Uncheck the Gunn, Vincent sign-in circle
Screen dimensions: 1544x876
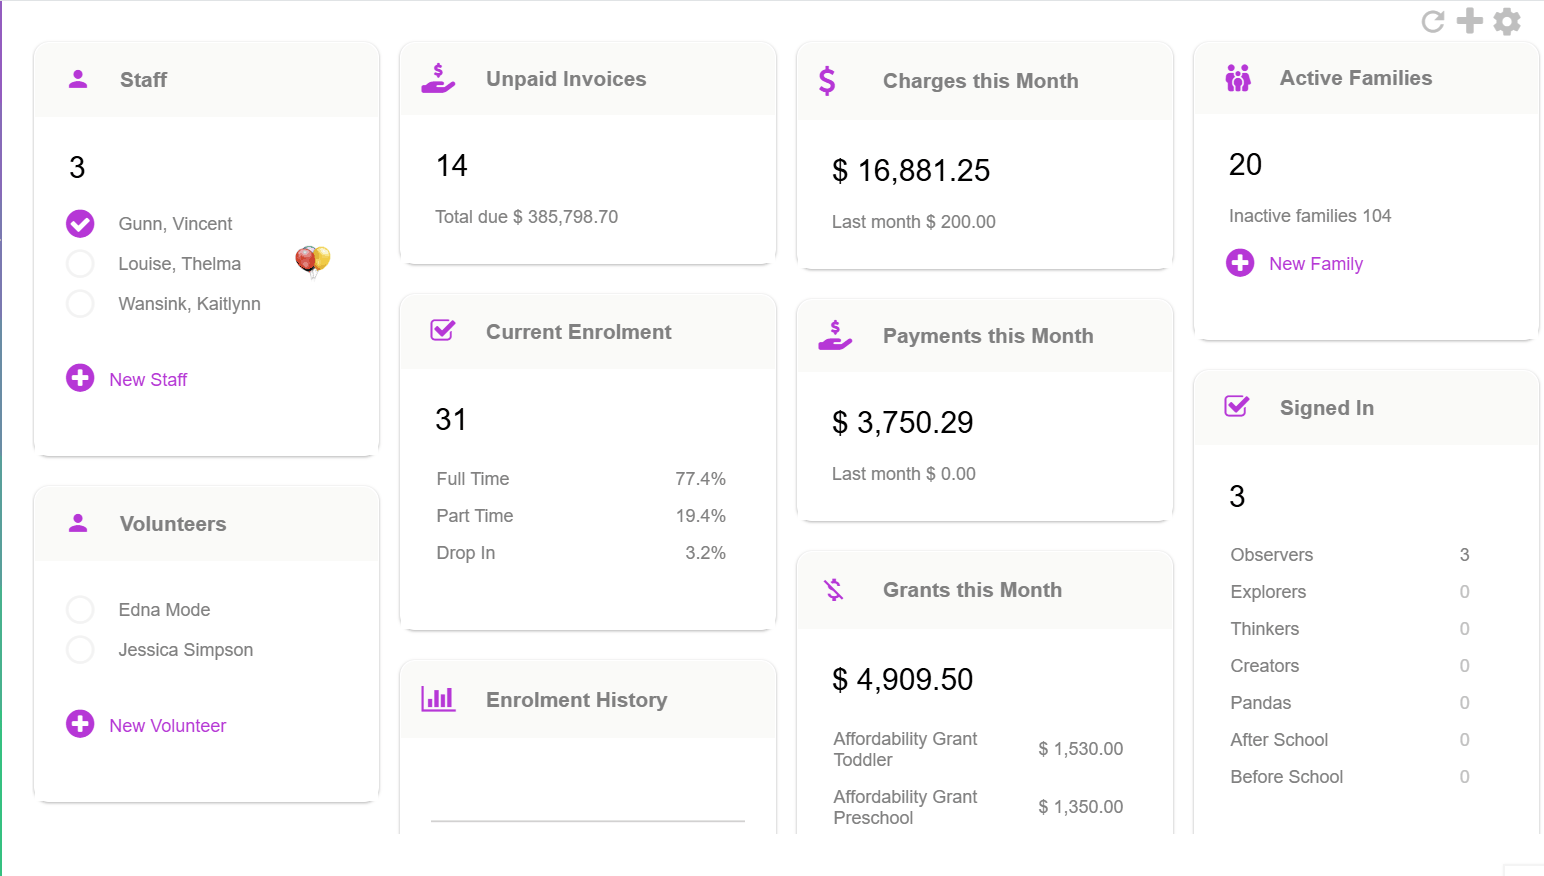point(80,224)
